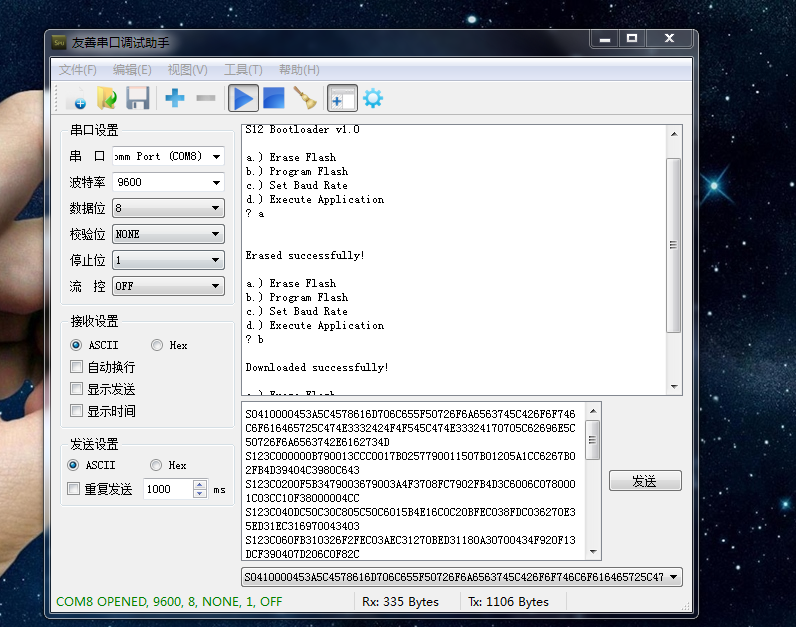Click the gray minus remove icon
796x627 pixels.
[206, 98]
